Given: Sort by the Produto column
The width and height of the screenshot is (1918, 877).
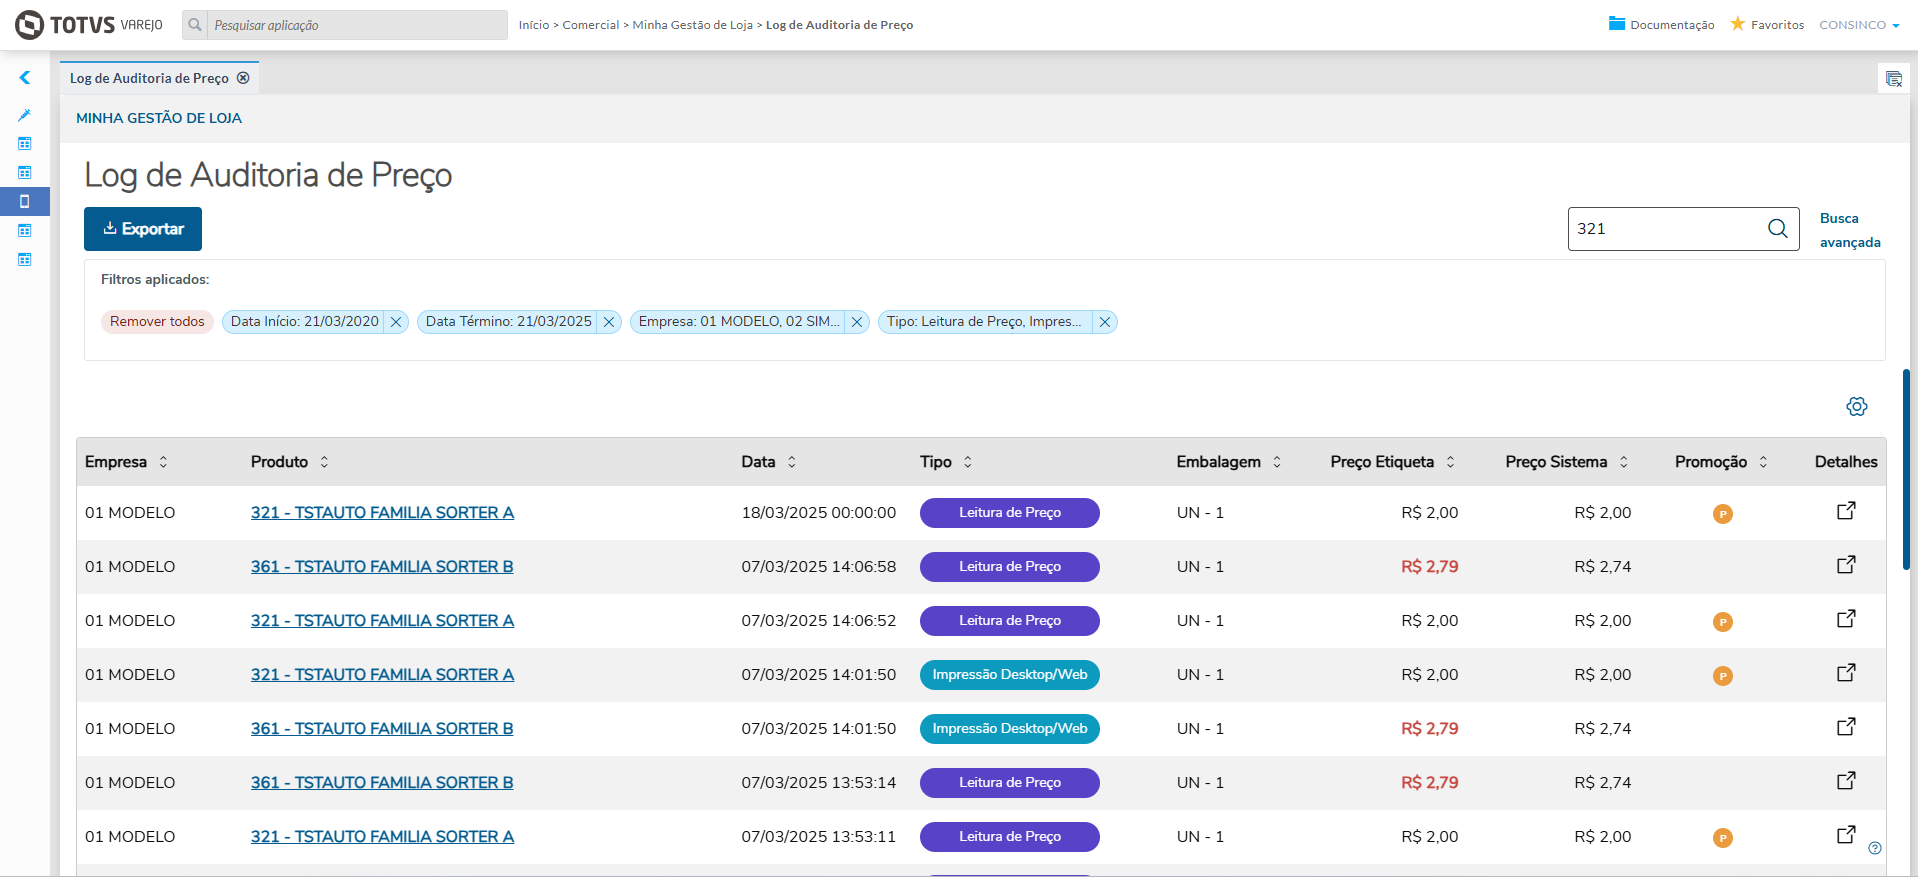Looking at the screenshot, I should (324, 462).
